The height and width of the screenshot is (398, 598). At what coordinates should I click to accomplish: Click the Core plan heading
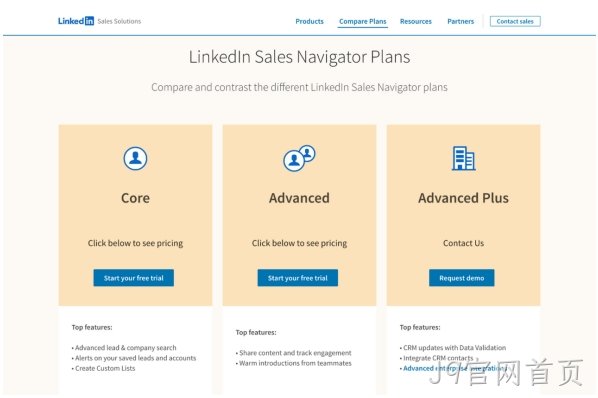(x=135, y=198)
